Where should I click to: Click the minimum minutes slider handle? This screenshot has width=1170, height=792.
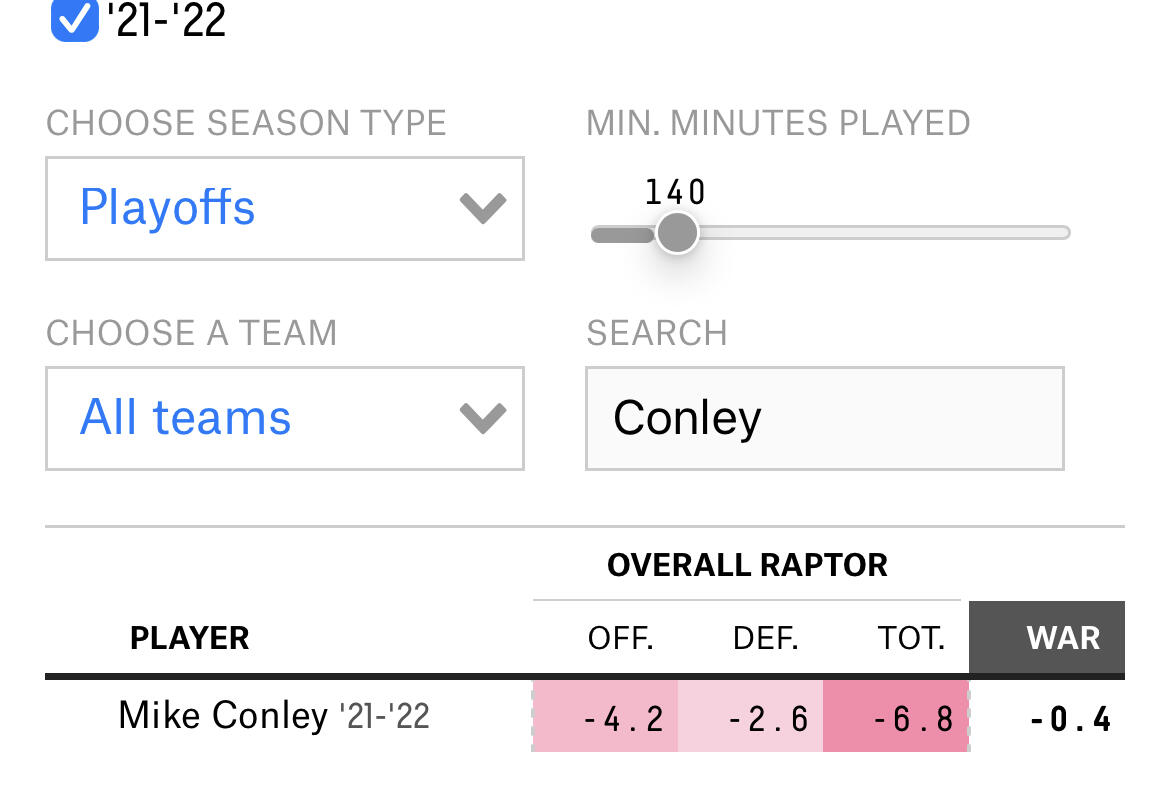(x=677, y=233)
